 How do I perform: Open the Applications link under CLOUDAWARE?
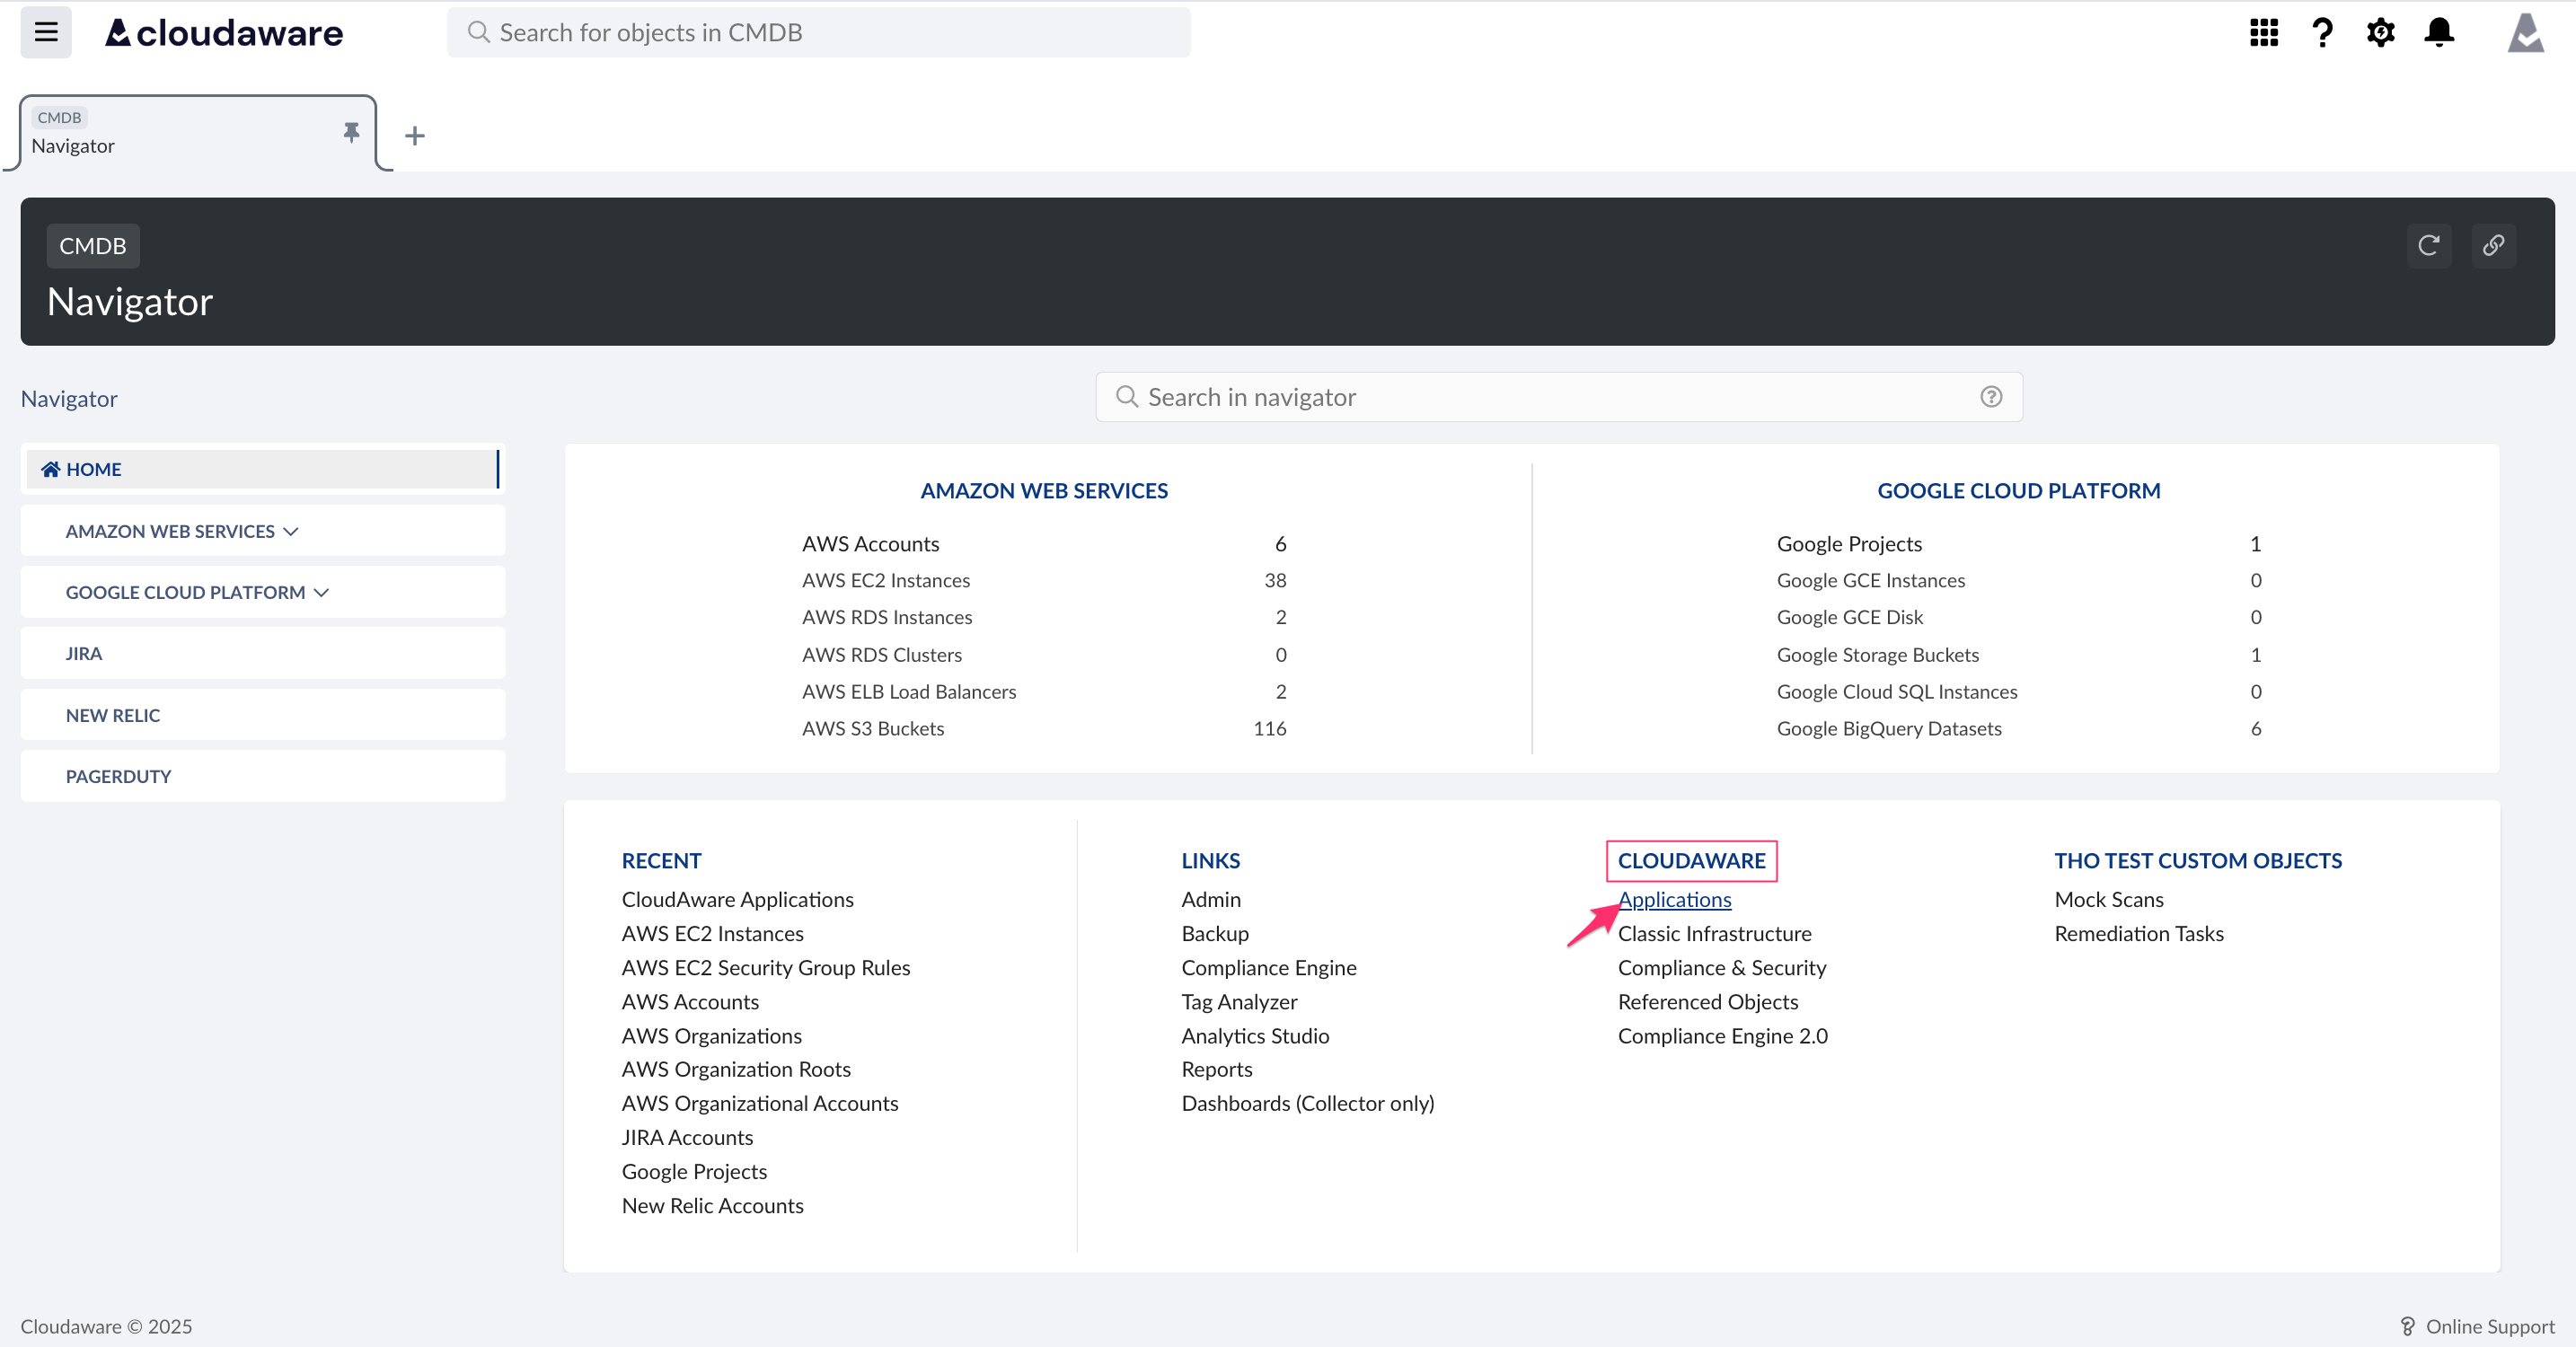1674,899
